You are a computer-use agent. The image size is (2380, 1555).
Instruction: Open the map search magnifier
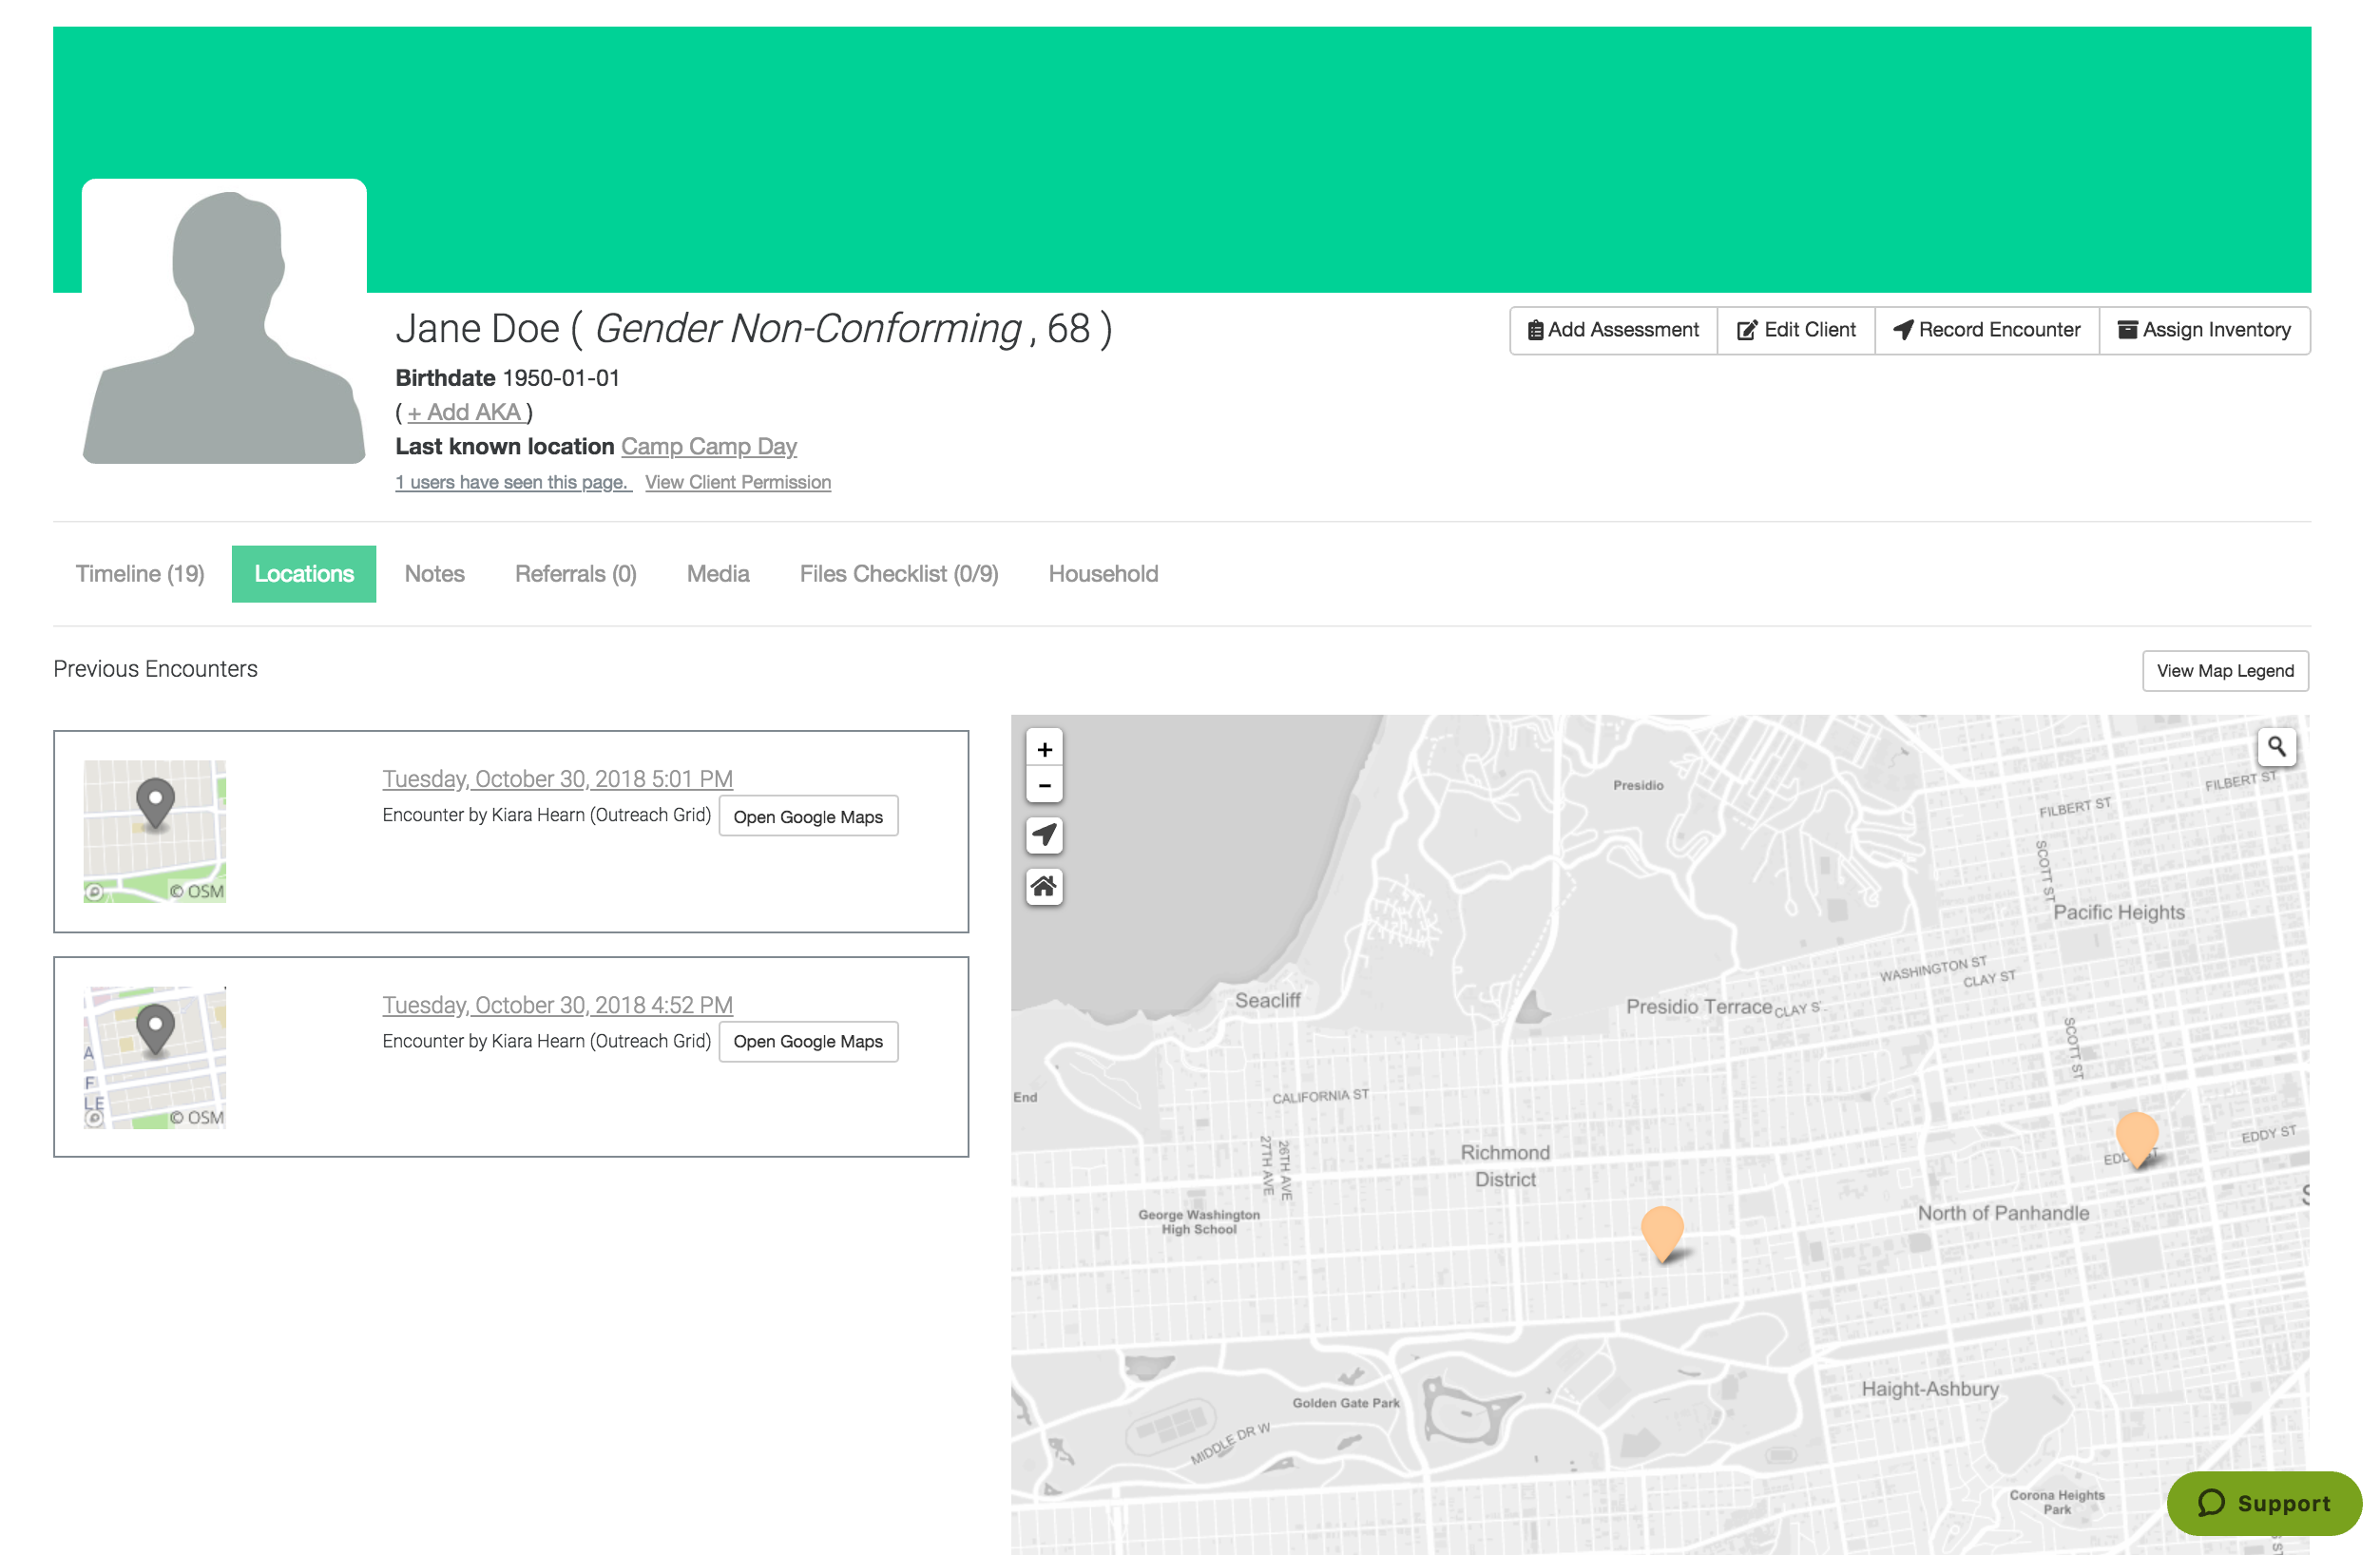pos(2276,746)
